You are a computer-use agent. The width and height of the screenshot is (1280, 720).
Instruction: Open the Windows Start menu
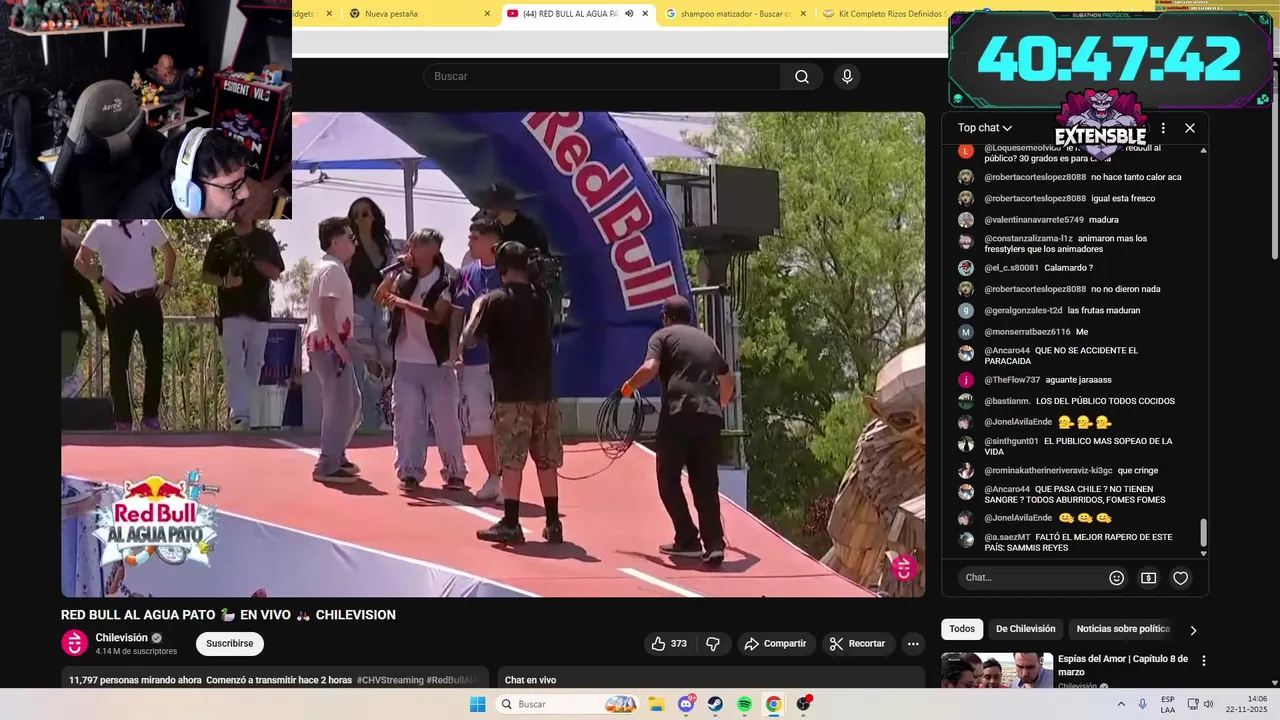pyautogui.click(x=478, y=704)
